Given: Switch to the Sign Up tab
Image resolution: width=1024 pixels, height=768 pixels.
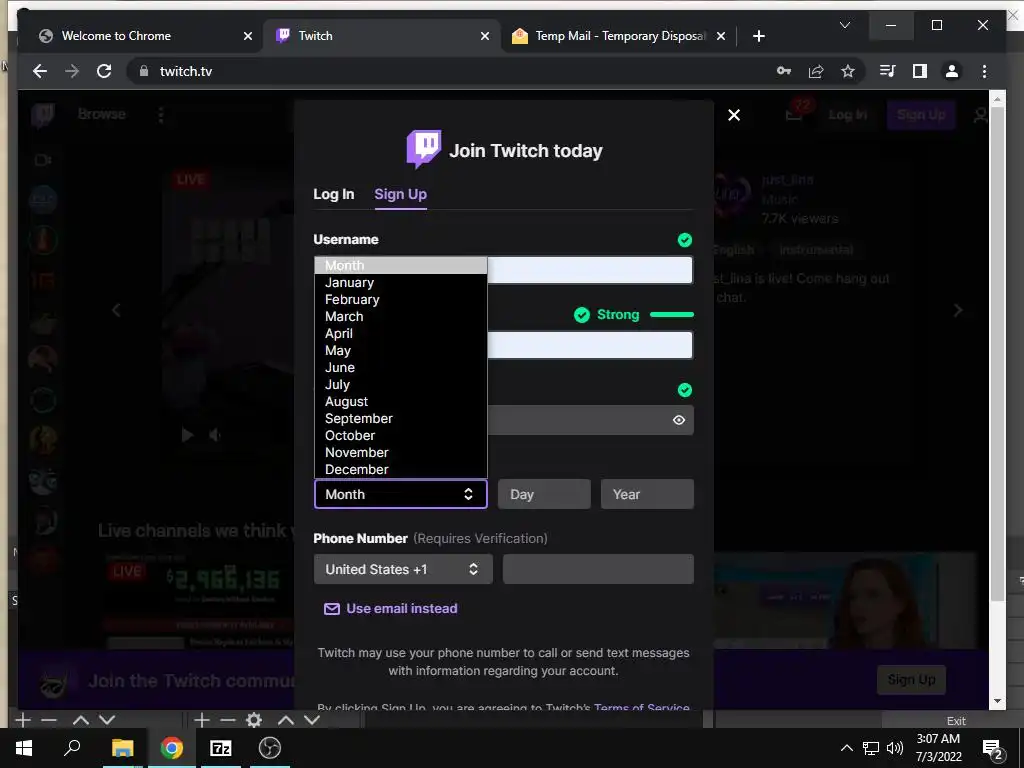Looking at the screenshot, I should pyautogui.click(x=400, y=195).
